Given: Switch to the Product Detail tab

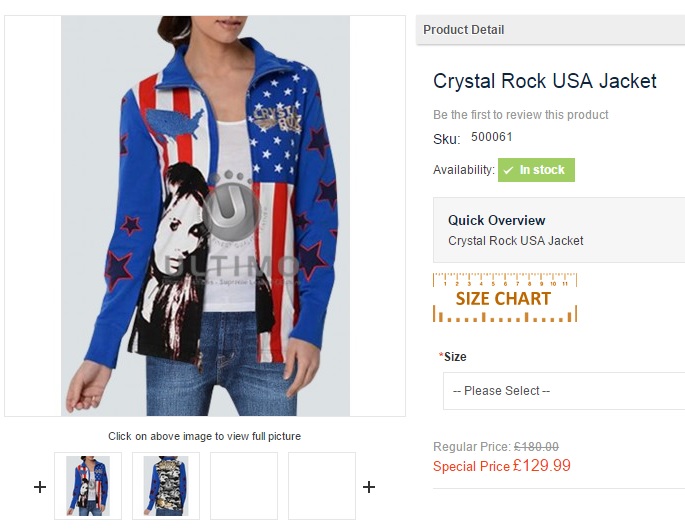Looking at the screenshot, I should pyautogui.click(x=464, y=30).
